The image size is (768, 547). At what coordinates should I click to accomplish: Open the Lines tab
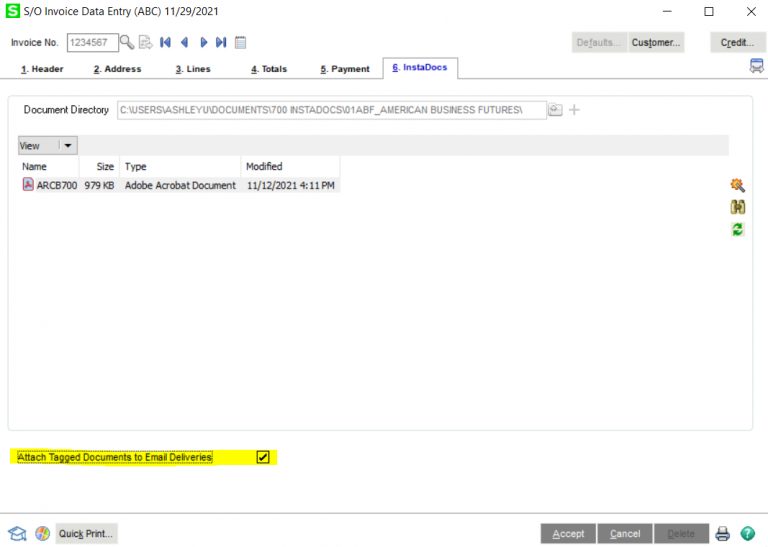click(x=192, y=69)
